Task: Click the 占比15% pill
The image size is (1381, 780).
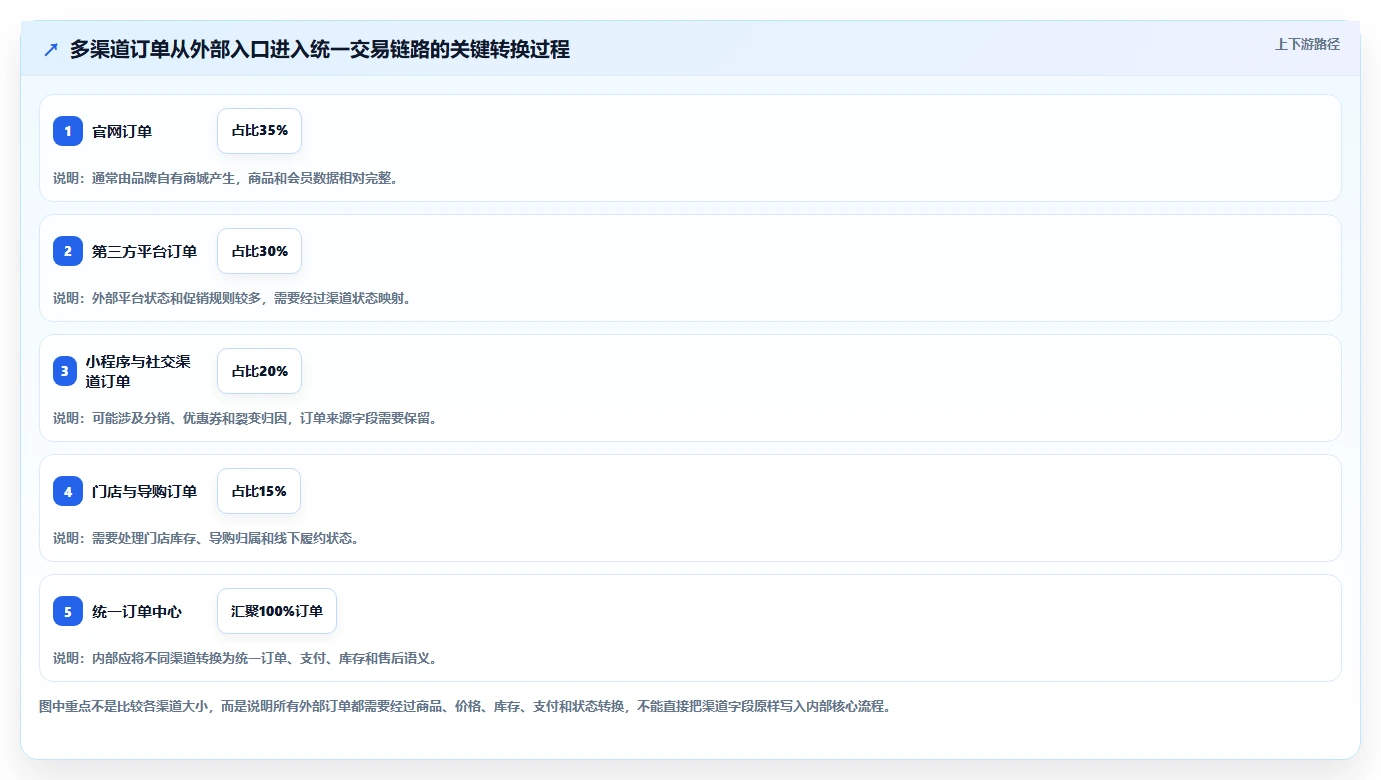Action: pyautogui.click(x=259, y=491)
